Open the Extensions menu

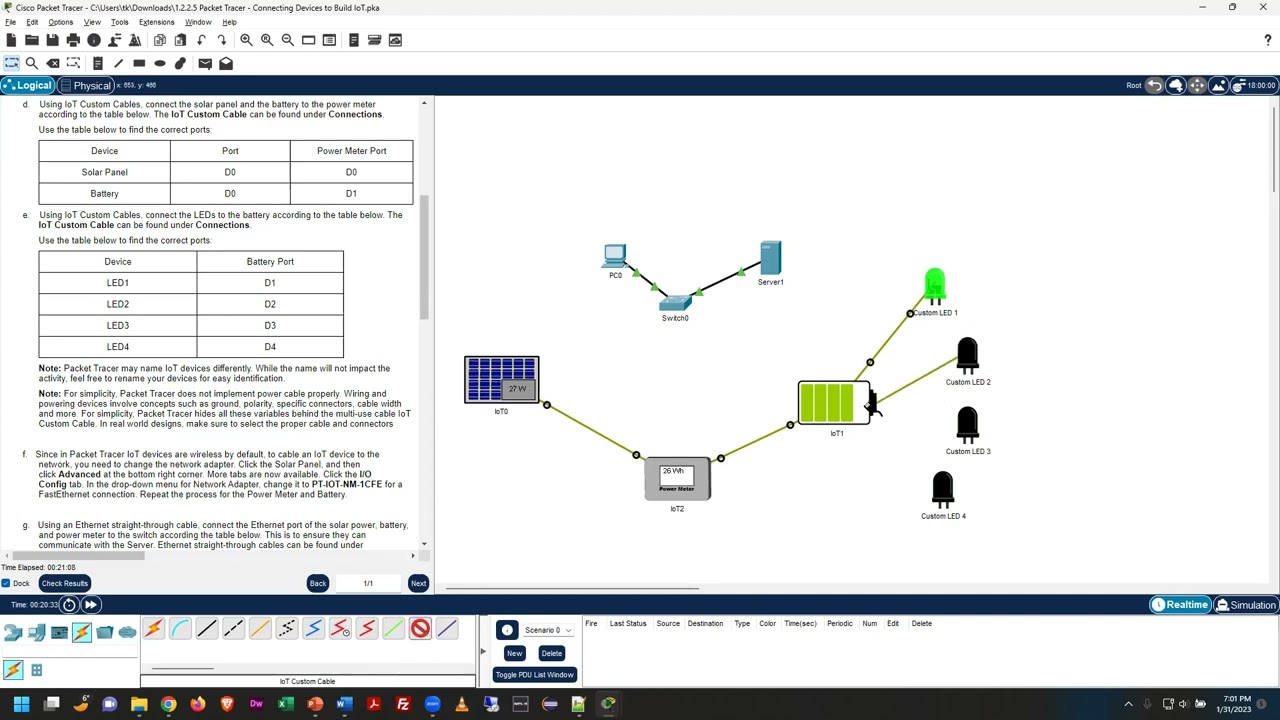pos(156,22)
